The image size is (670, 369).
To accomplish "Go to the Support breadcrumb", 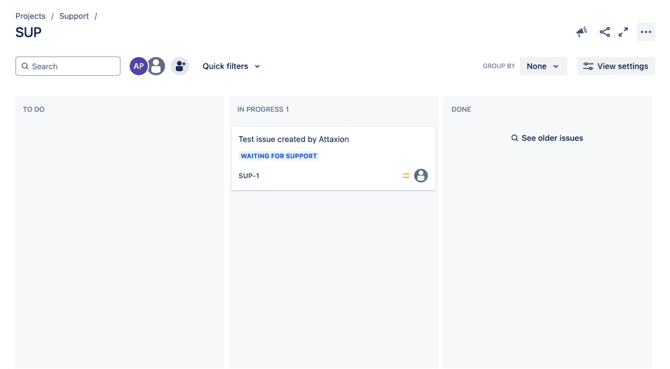I will click(74, 16).
